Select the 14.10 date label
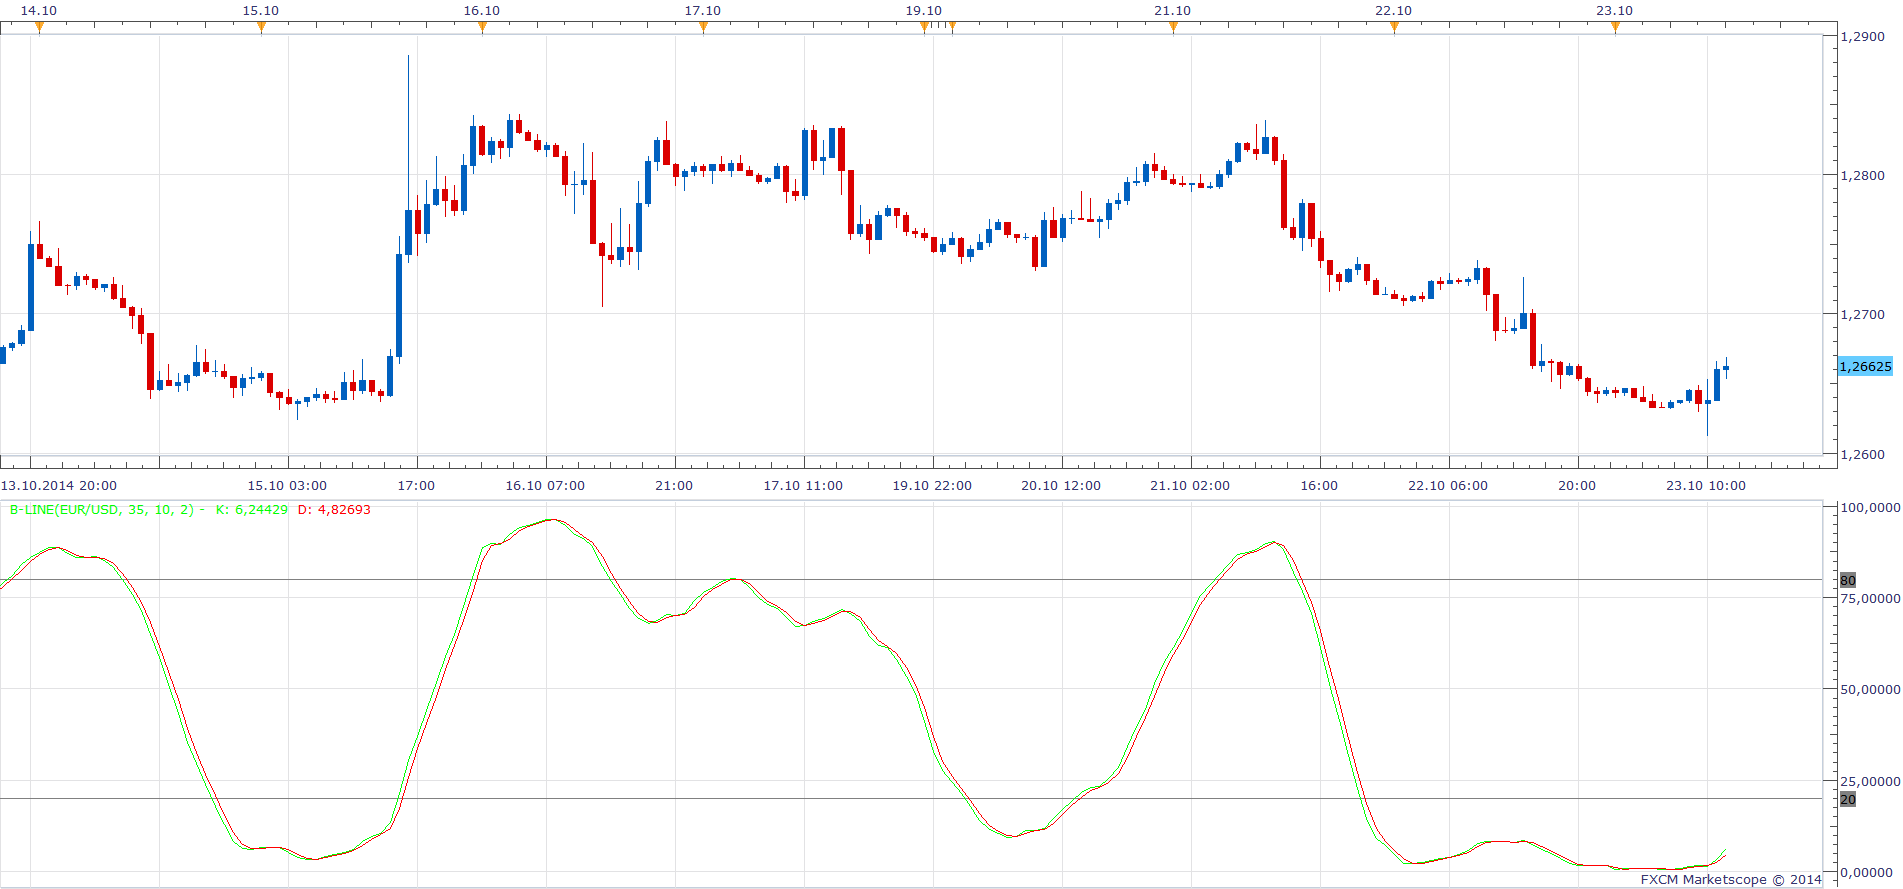 click(x=39, y=11)
